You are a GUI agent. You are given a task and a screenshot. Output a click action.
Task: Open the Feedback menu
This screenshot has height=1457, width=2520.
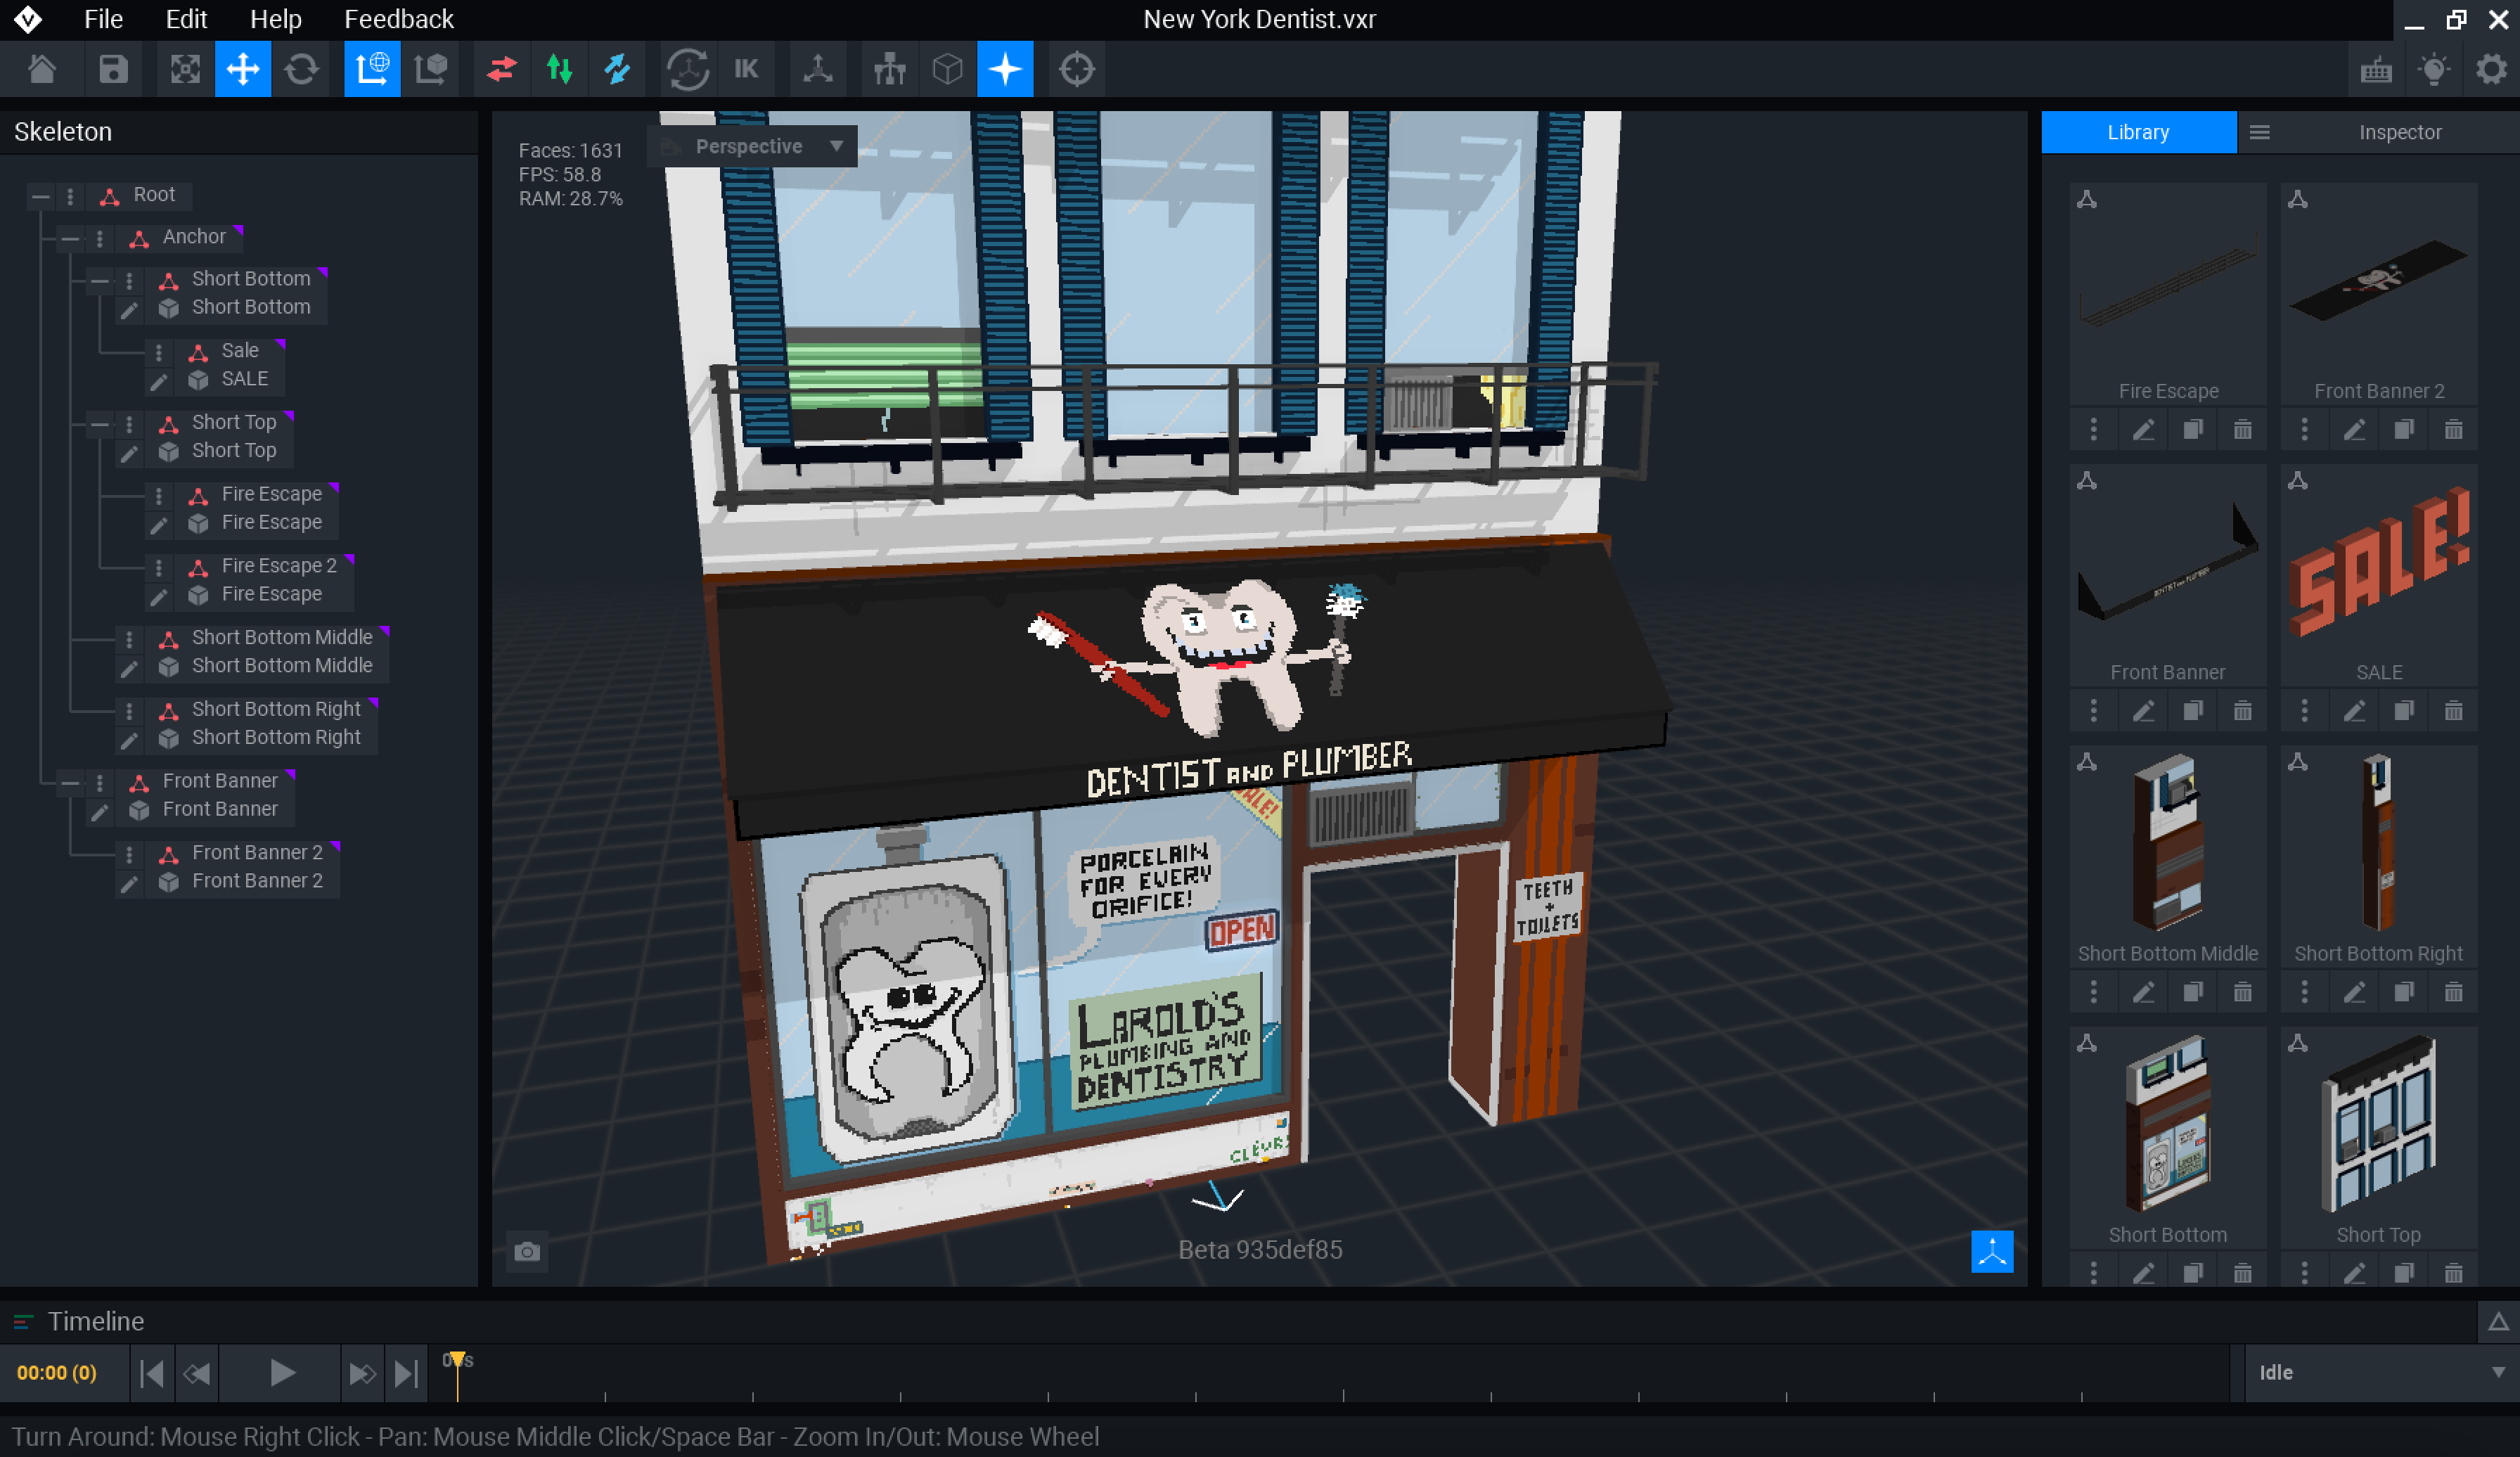(399, 19)
